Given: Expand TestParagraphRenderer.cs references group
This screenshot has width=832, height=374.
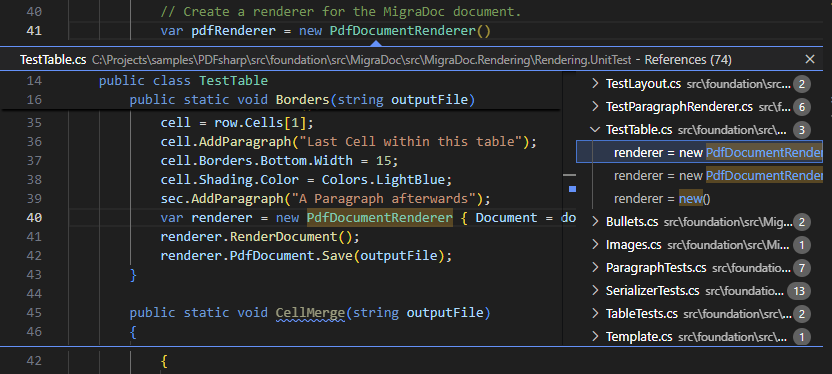Looking at the screenshot, I should tap(595, 107).
